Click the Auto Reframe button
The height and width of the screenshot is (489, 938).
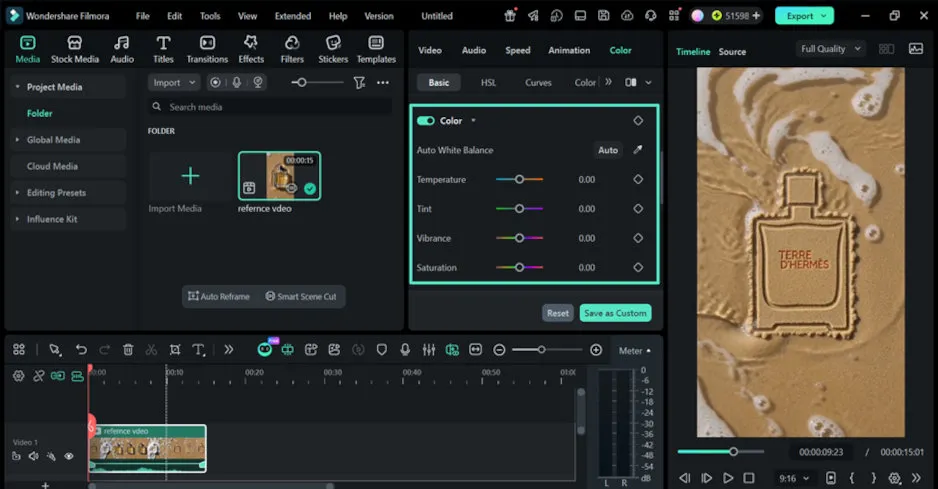coord(219,296)
